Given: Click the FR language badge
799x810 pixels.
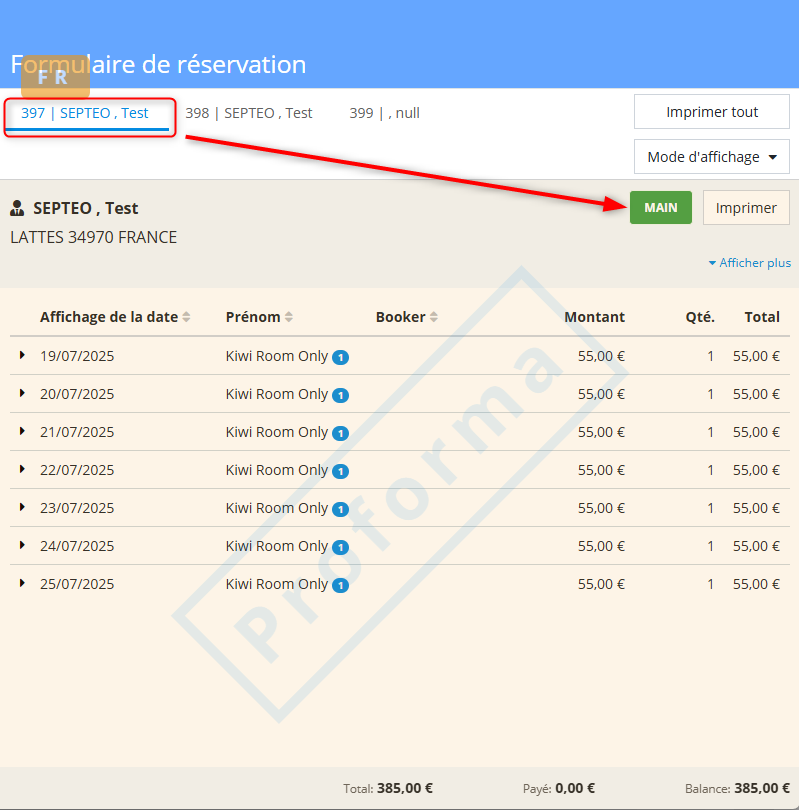Looking at the screenshot, I should point(52,77).
